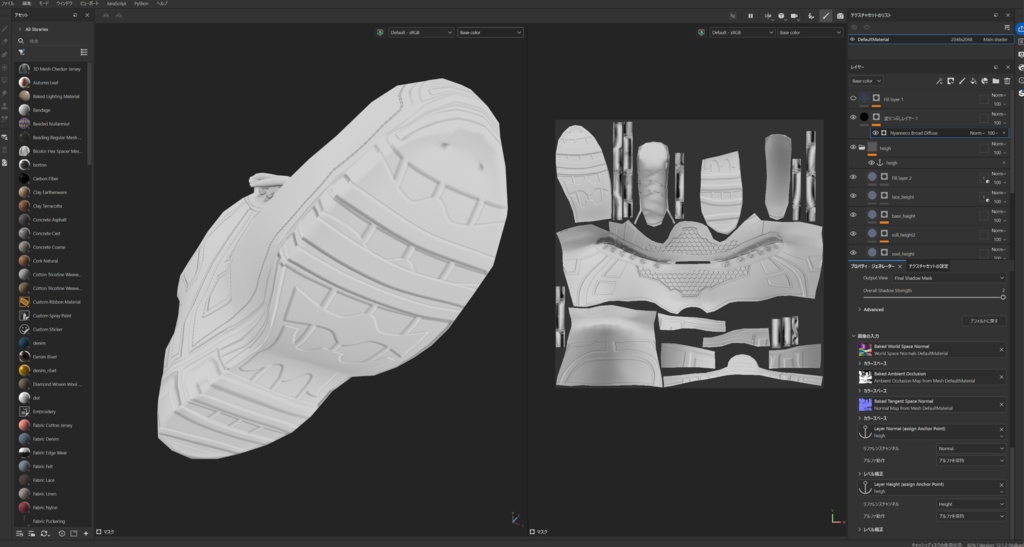Click Fill layer 2 color swatch
Image resolution: width=1024 pixels, height=547 pixels.
(872, 177)
